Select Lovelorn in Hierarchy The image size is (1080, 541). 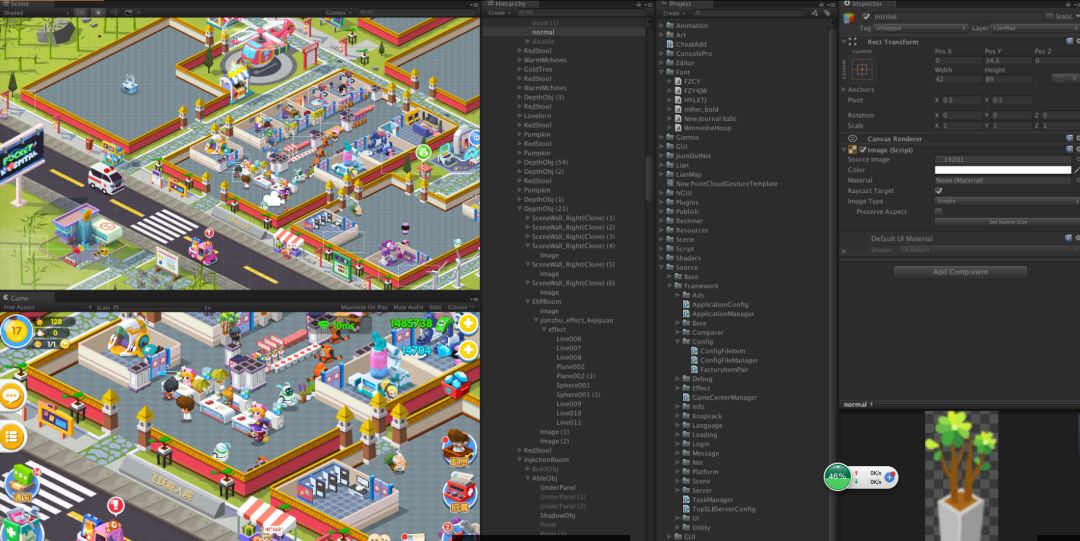(537, 116)
